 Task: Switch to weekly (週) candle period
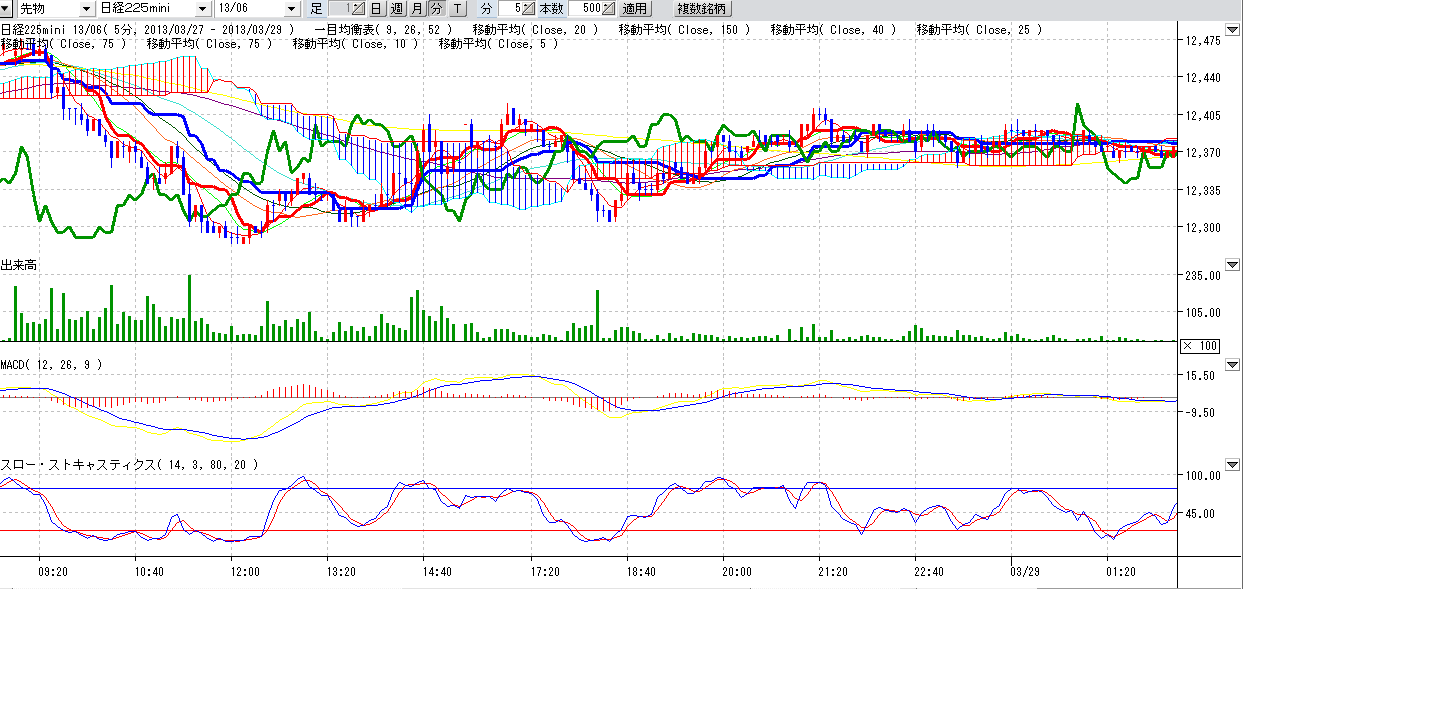pyautogui.click(x=396, y=9)
